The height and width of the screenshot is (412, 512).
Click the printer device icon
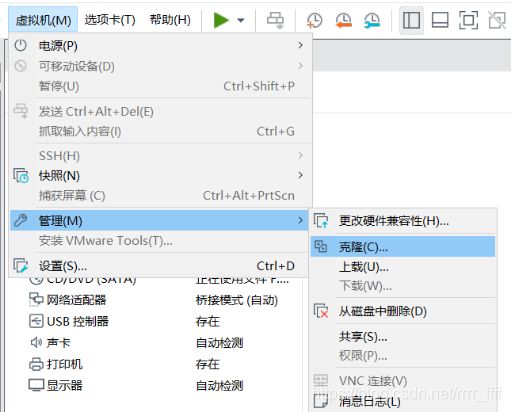(x=36, y=364)
